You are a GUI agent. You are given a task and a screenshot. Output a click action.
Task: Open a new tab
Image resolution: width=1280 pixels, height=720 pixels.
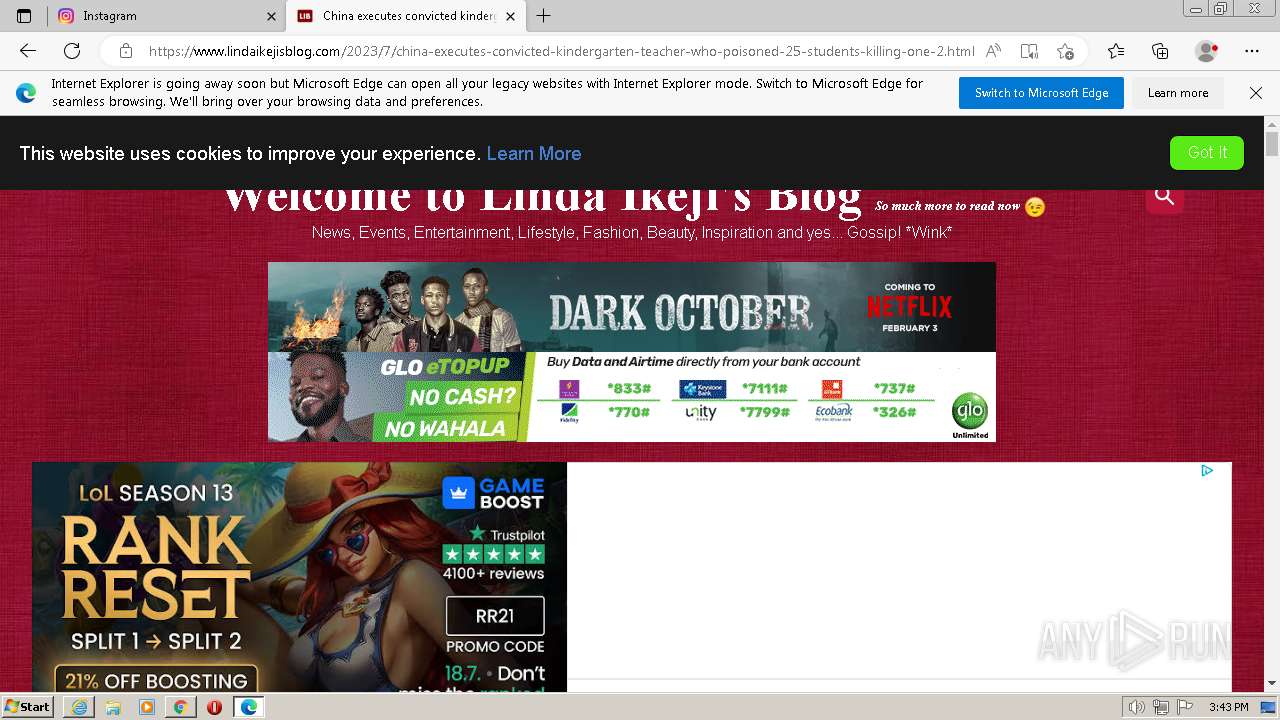pos(543,16)
